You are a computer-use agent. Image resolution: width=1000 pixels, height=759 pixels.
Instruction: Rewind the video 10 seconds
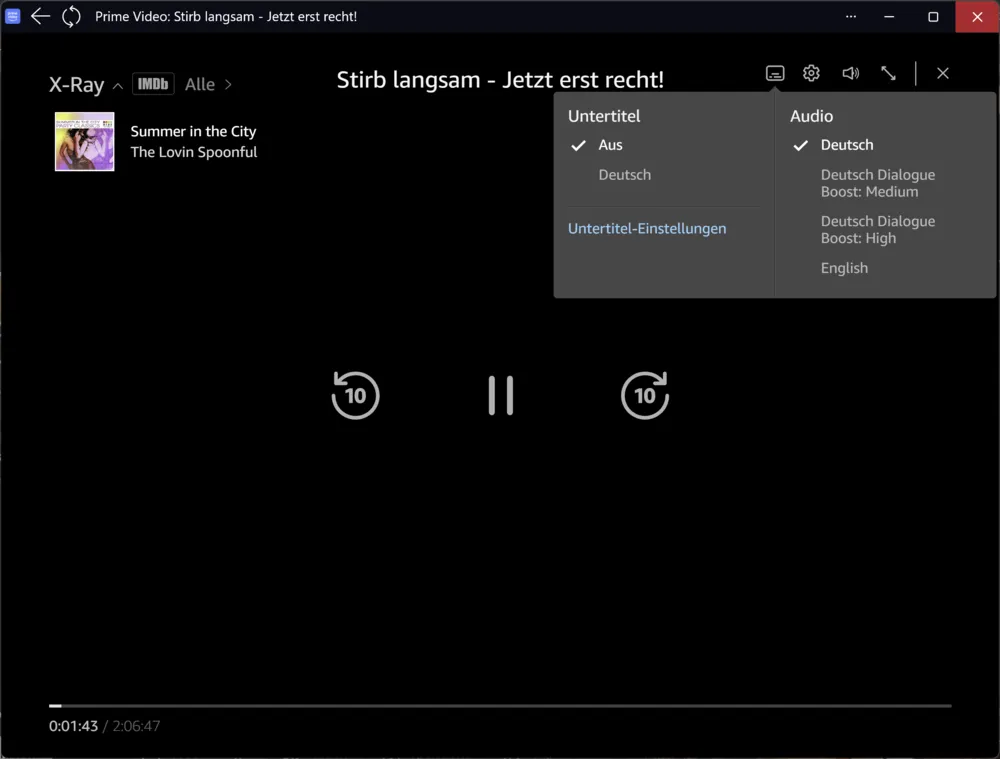(x=355, y=395)
